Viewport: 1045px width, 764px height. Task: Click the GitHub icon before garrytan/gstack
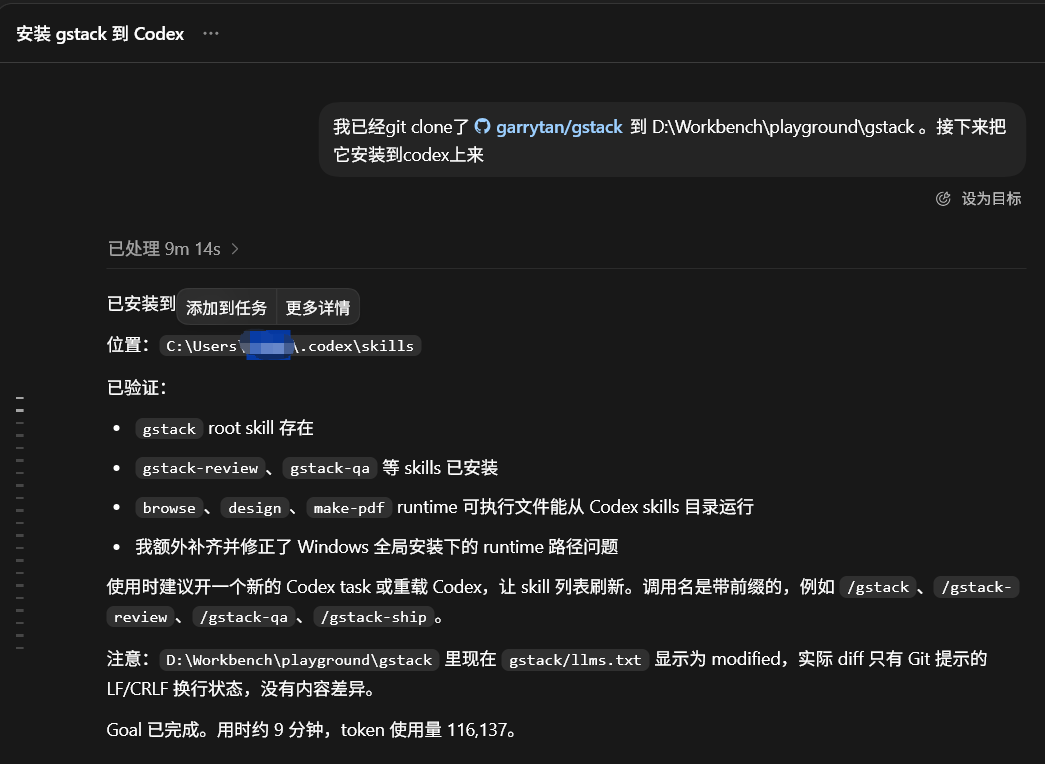(482, 126)
